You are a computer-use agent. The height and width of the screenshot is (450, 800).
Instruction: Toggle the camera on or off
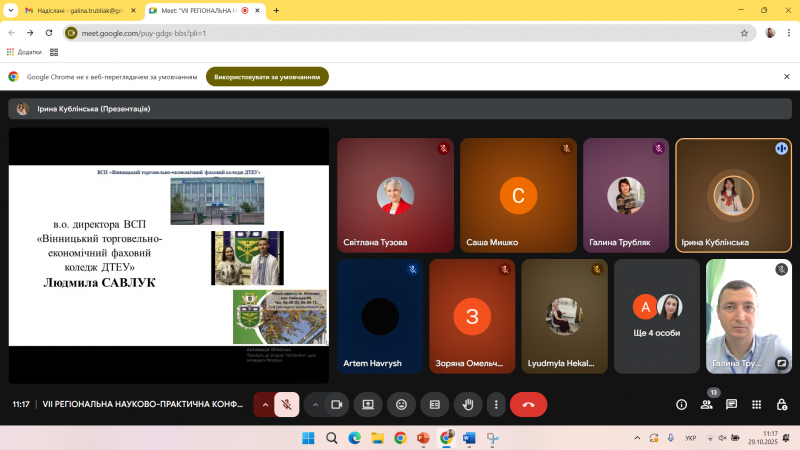[x=336, y=404]
